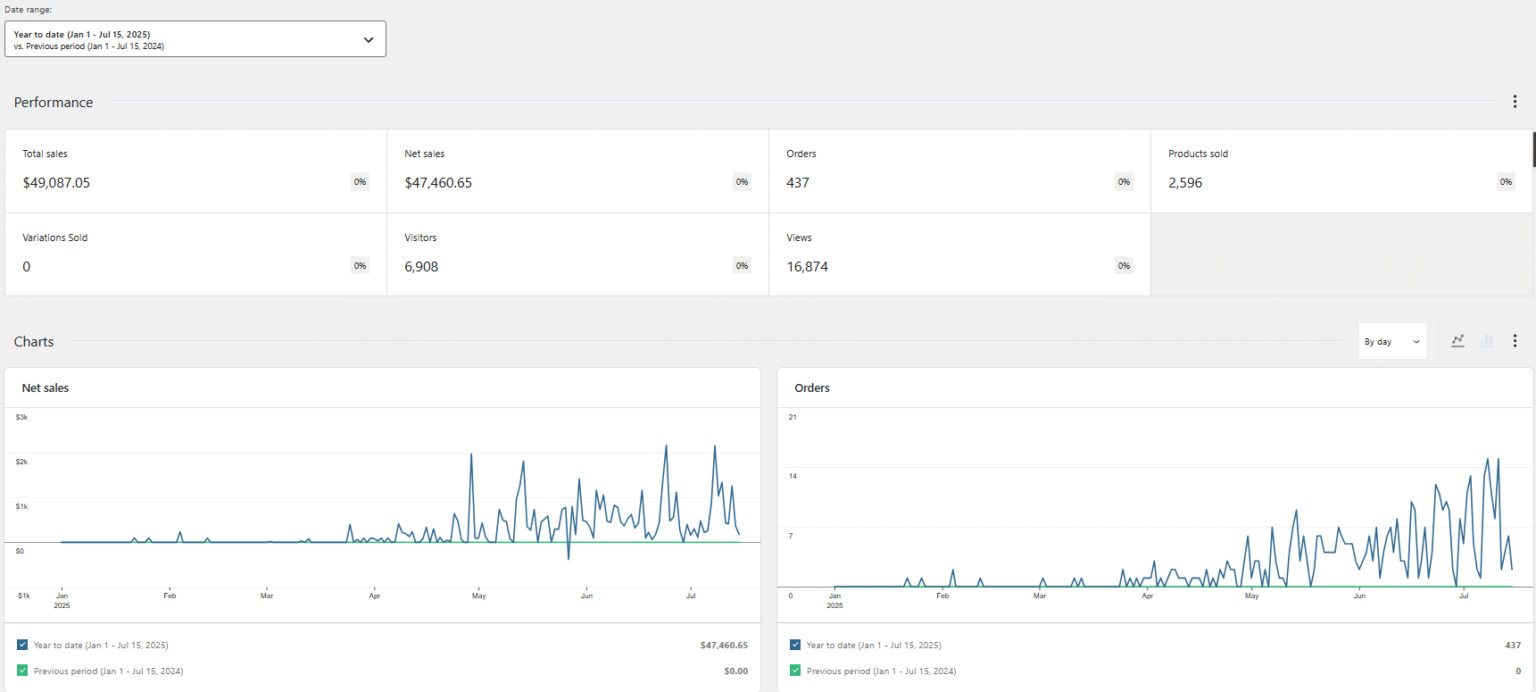
Task: Open the Charts section ellipsis menu
Action: (x=1515, y=341)
